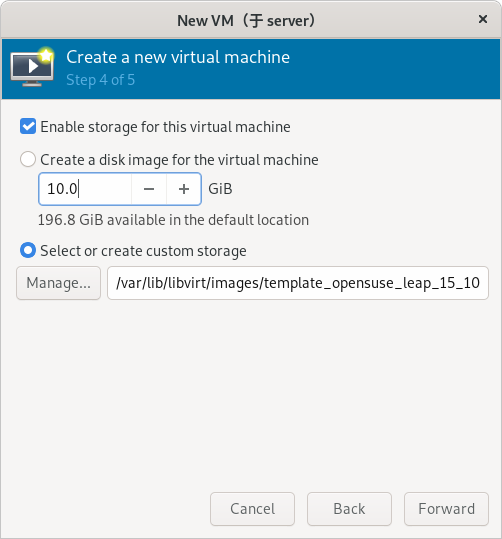The width and height of the screenshot is (502, 539).
Task: Close the New VM dialog
Action: click(483, 19)
